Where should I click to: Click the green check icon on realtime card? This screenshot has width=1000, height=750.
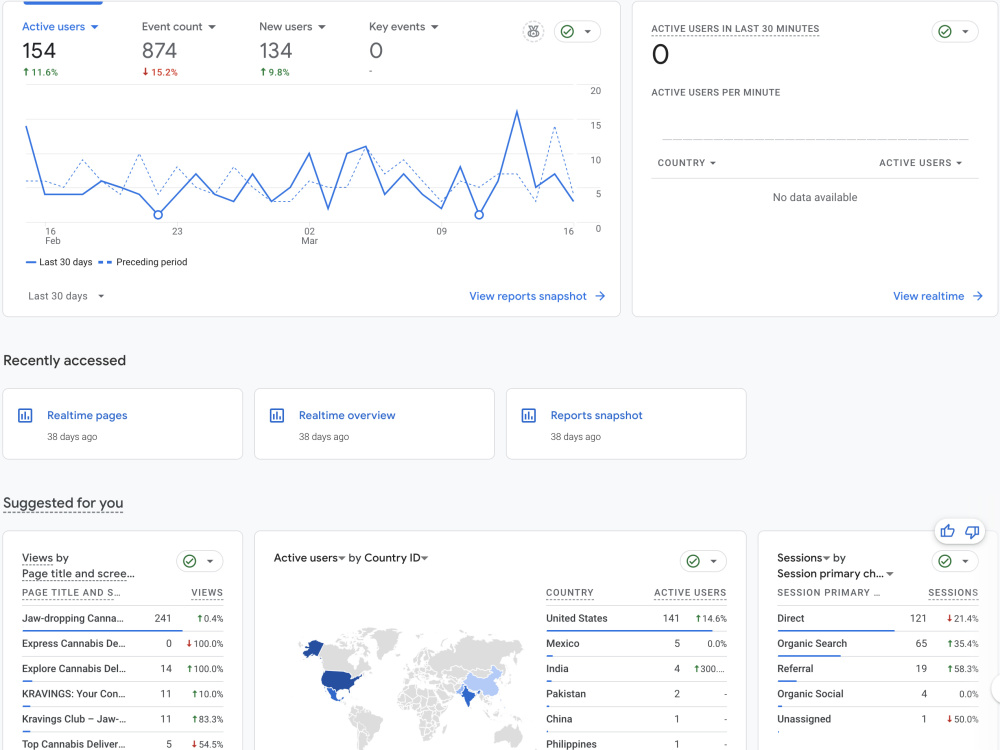945,31
